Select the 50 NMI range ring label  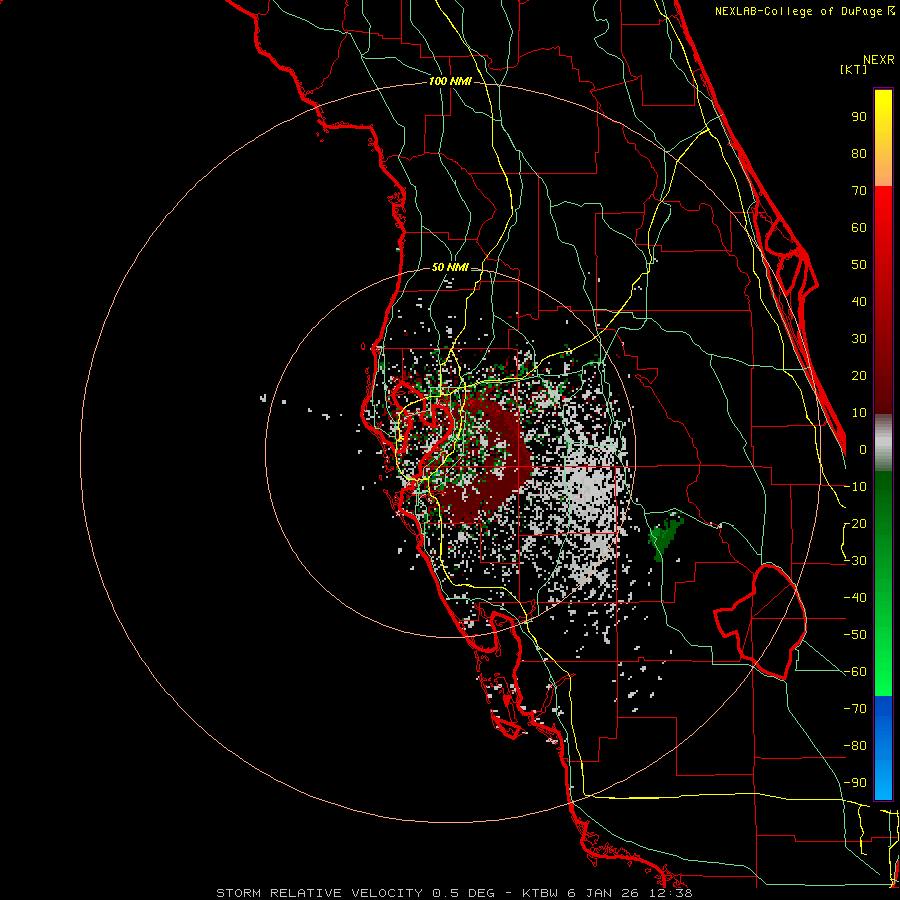click(x=450, y=267)
